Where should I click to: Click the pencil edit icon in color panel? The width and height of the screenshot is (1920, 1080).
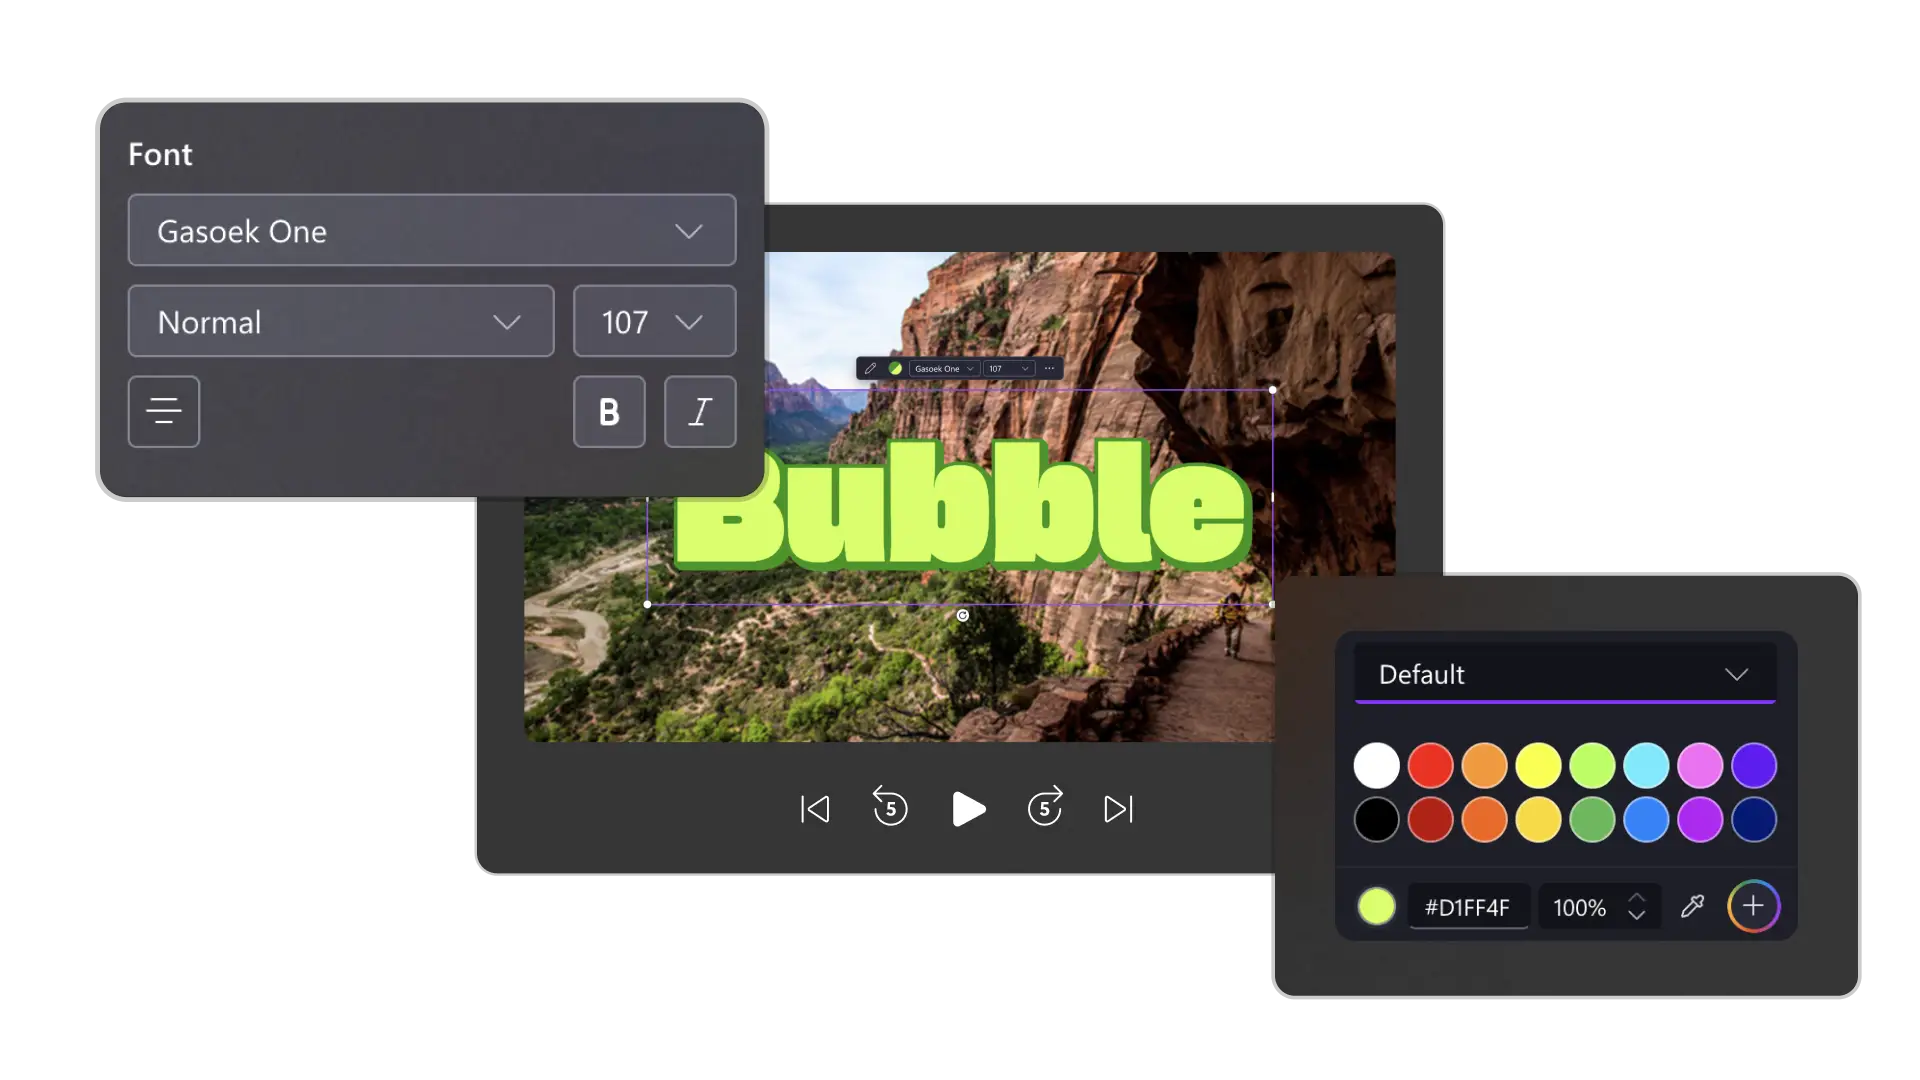click(x=1693, y=906)
